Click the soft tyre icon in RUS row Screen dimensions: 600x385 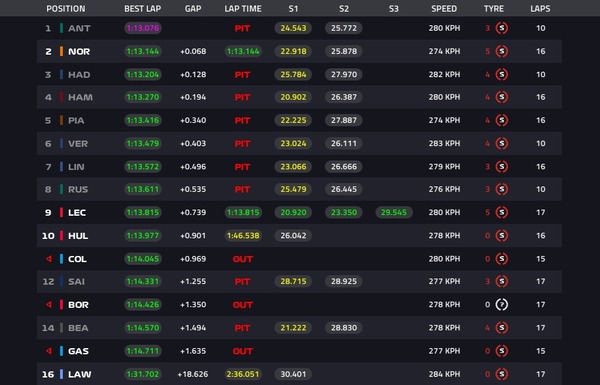[502, 189]
